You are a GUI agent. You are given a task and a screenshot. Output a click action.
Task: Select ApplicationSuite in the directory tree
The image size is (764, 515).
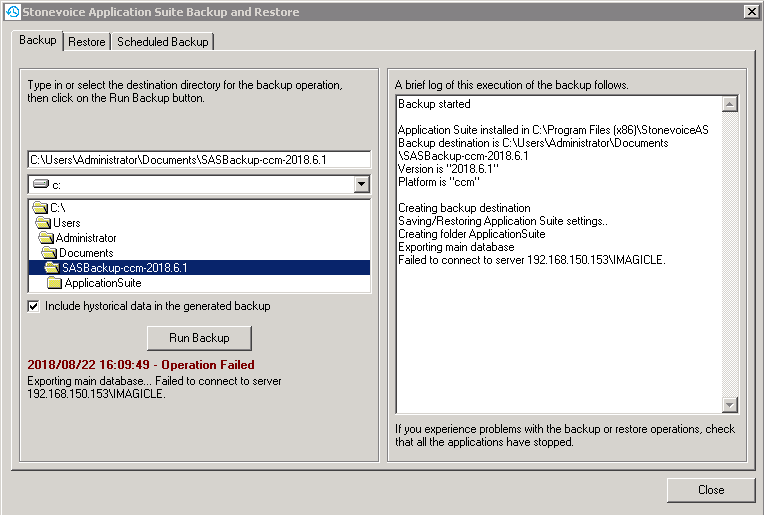pyautogui.click(x=103, y=283)
